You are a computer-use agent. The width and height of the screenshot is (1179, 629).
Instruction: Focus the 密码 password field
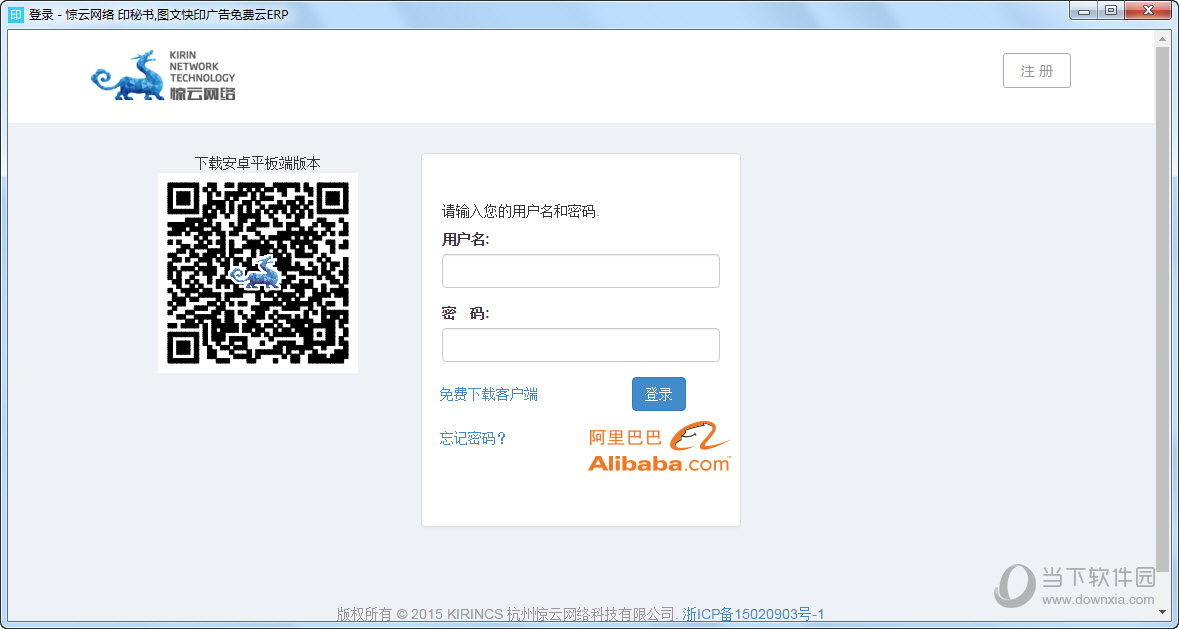[580, 345]
